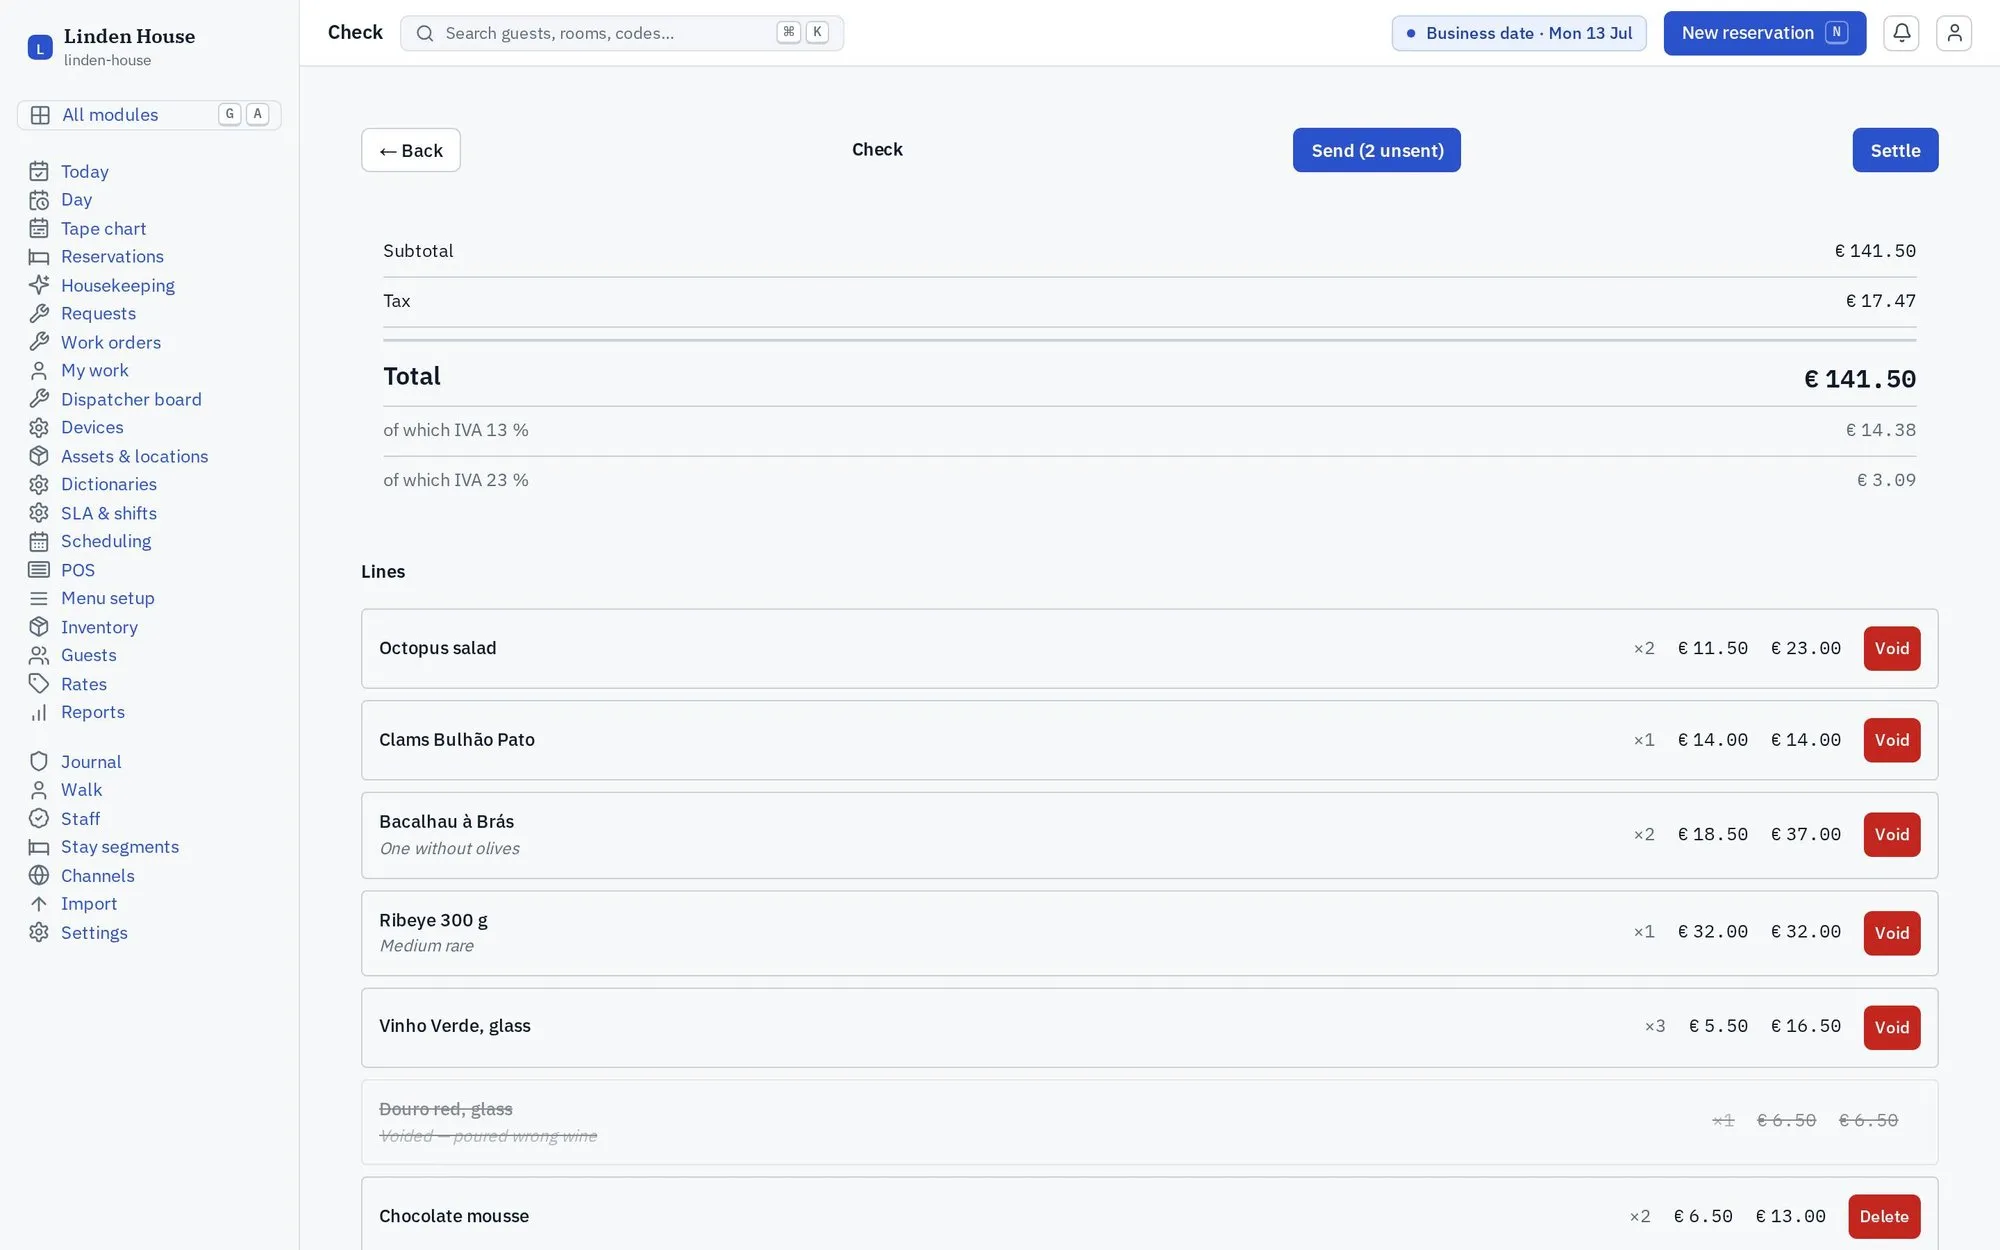The height and width of the screenshot is (1250, 2000).
Task: Click the 'One without olives' note
Action: [x=449, y=848]
